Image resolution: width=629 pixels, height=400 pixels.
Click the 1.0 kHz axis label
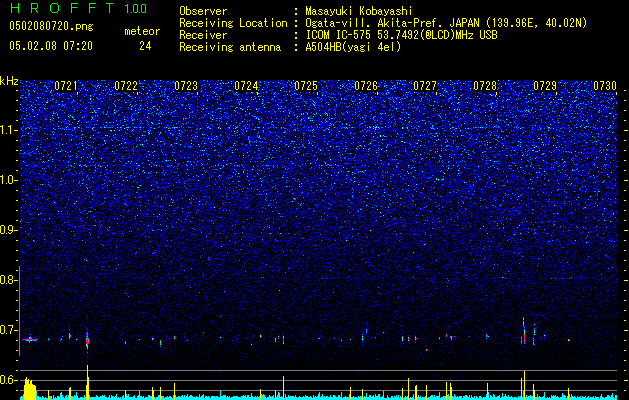click(9, 180)
